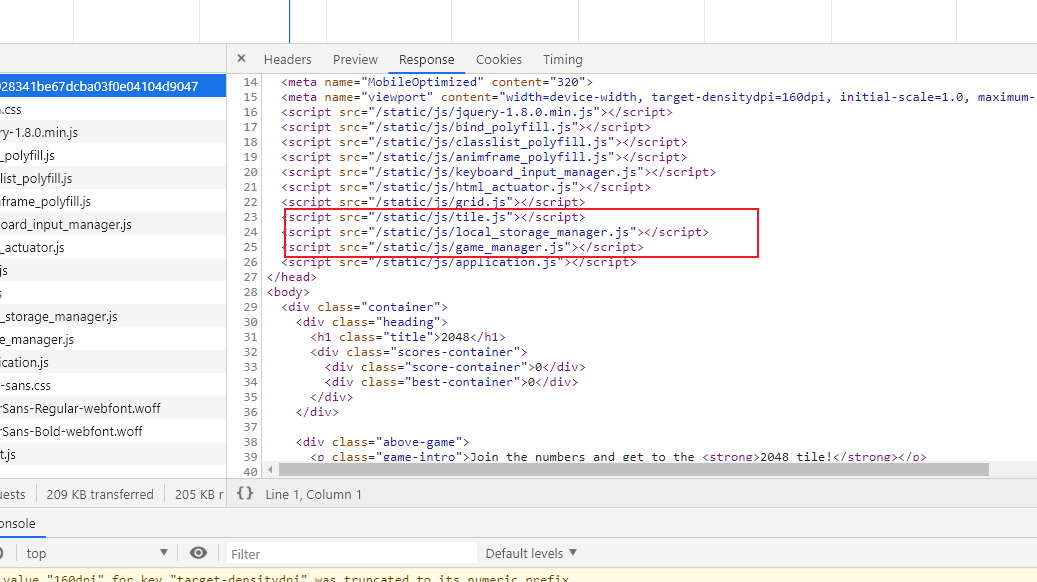This screenshot has height=582, width=1037.
Task: Click the tile.js script line
Action: pyautogui.click(x=433, y=217)
